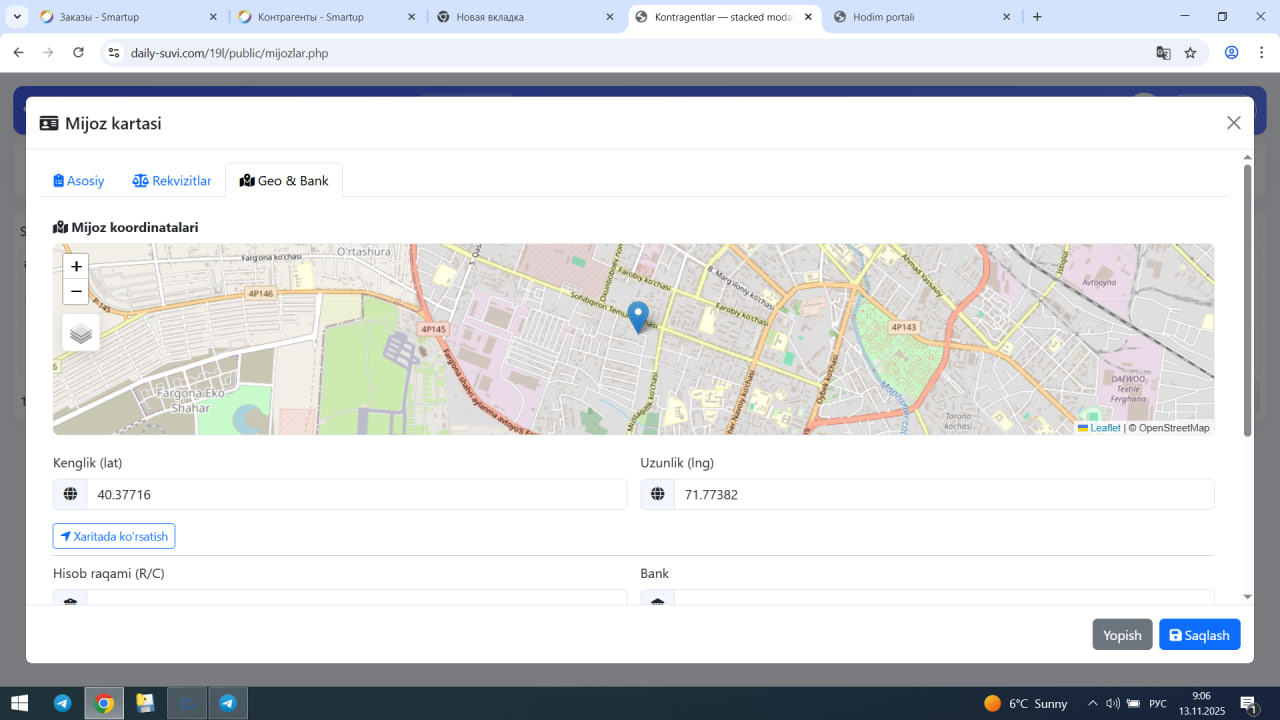Save with the Saqlash button
Screen dimensions: 1280x720
pos(1199,635)
